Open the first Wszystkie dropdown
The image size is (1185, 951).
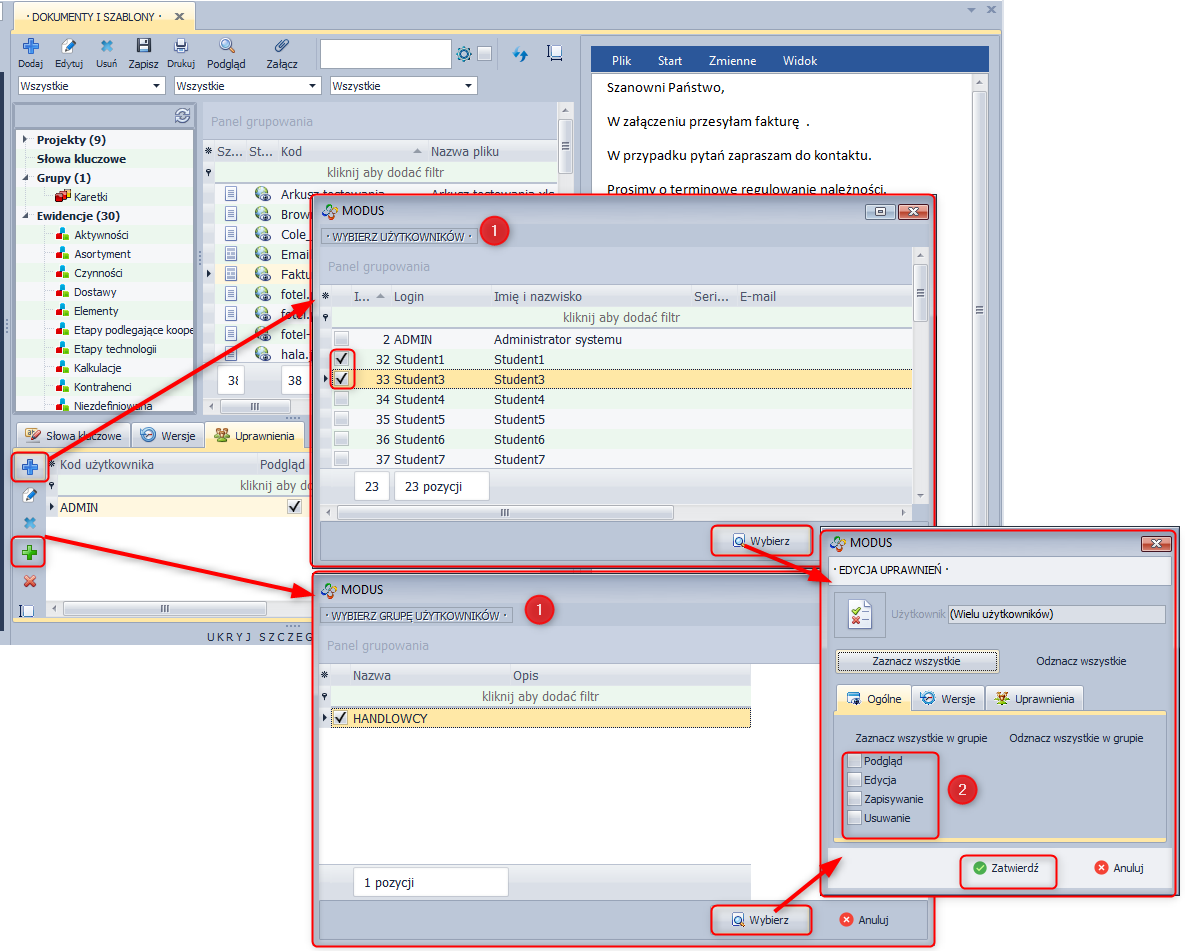coord(156,86)
